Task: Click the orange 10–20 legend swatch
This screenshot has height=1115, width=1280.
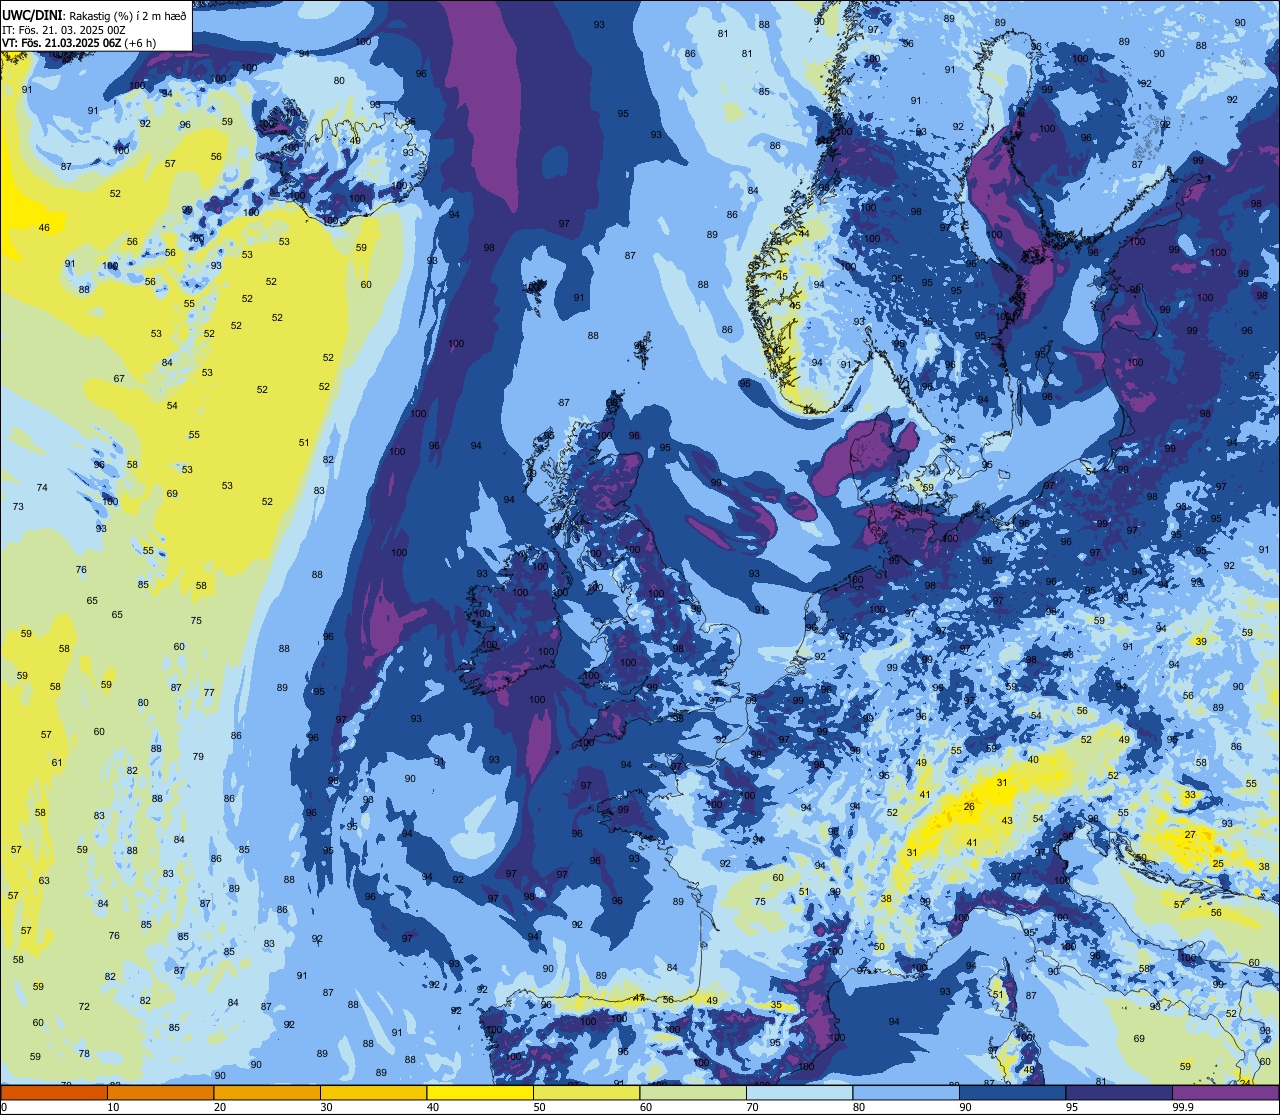Action: point(160,1092)
